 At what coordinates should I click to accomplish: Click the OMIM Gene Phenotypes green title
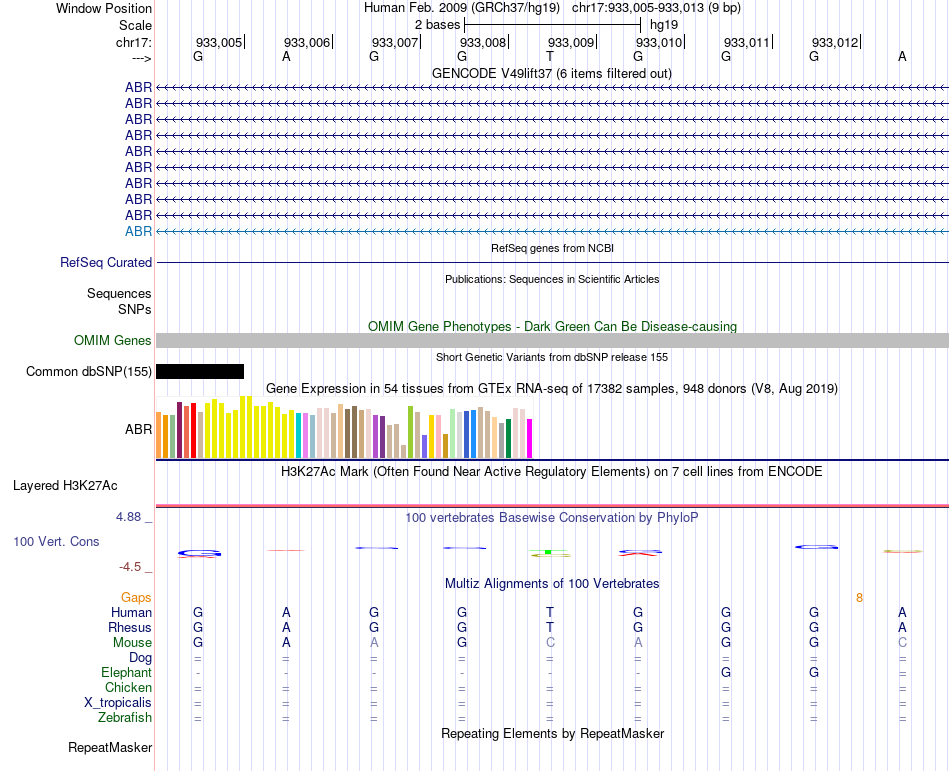tap(553, 326)
